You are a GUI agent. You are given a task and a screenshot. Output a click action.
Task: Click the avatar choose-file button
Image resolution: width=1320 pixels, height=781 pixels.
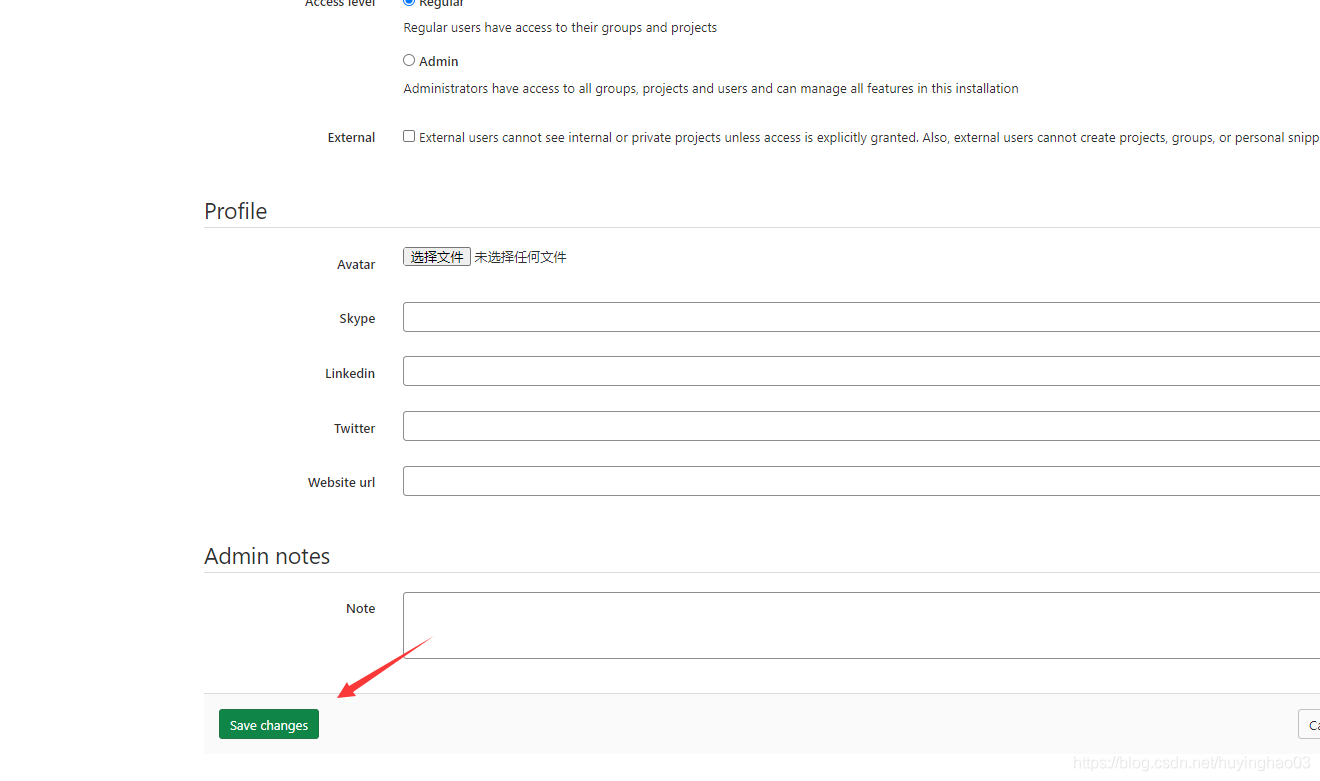pyautogui.click(x=437, y=257)
